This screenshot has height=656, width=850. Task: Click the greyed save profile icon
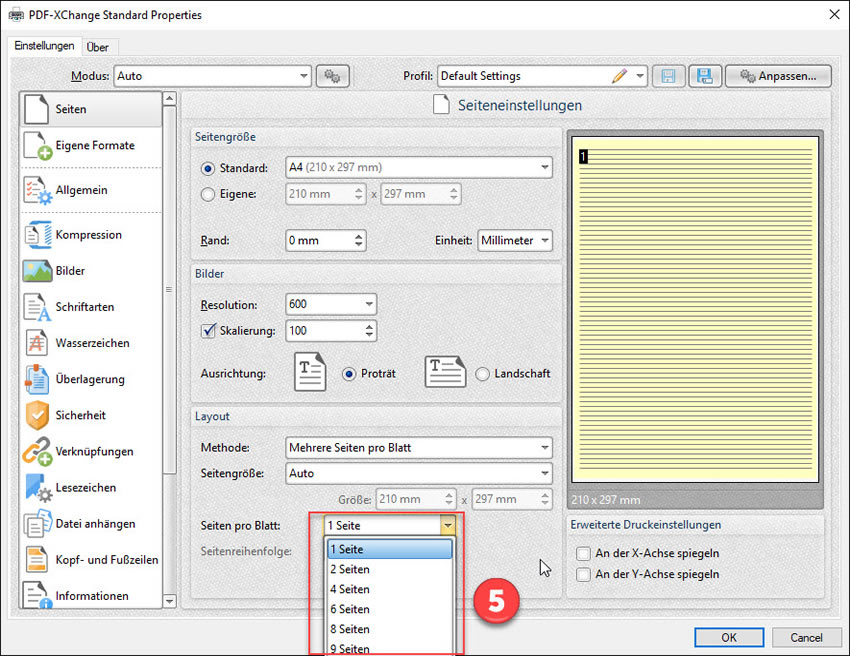click(668, 76)
